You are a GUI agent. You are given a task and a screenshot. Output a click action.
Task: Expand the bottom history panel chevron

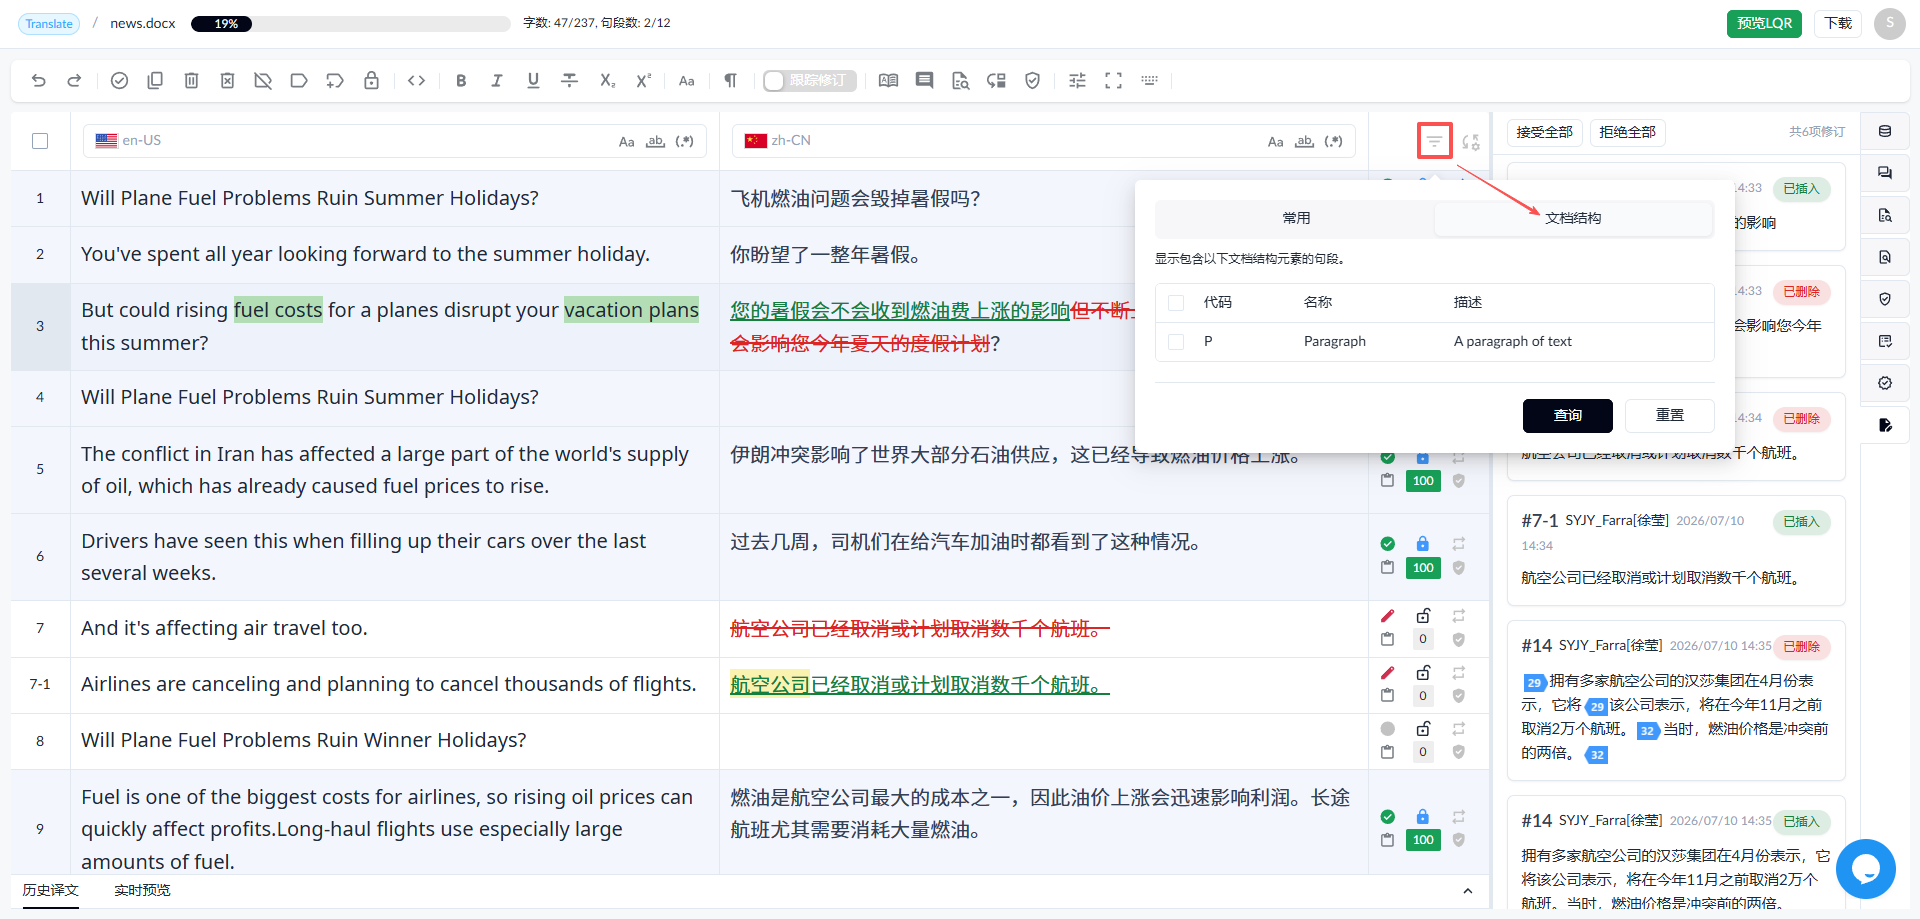tap(1467, 891)
